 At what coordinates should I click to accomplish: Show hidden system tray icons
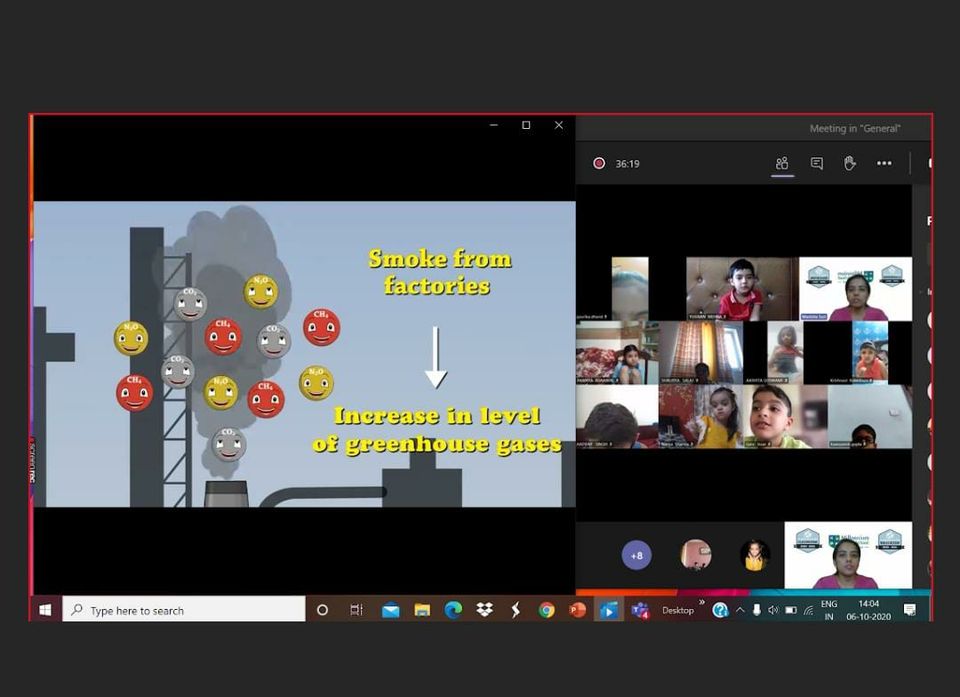(740, 610)
